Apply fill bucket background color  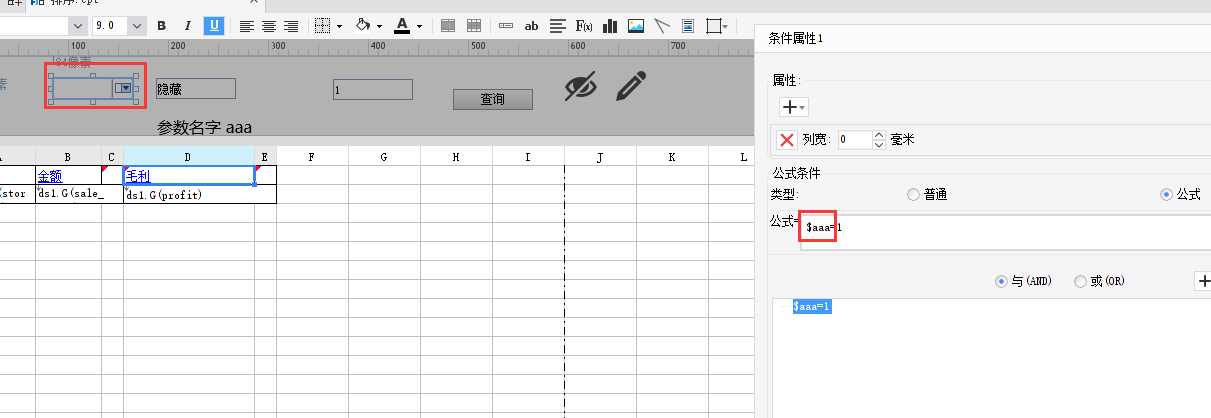coord(364,26)
